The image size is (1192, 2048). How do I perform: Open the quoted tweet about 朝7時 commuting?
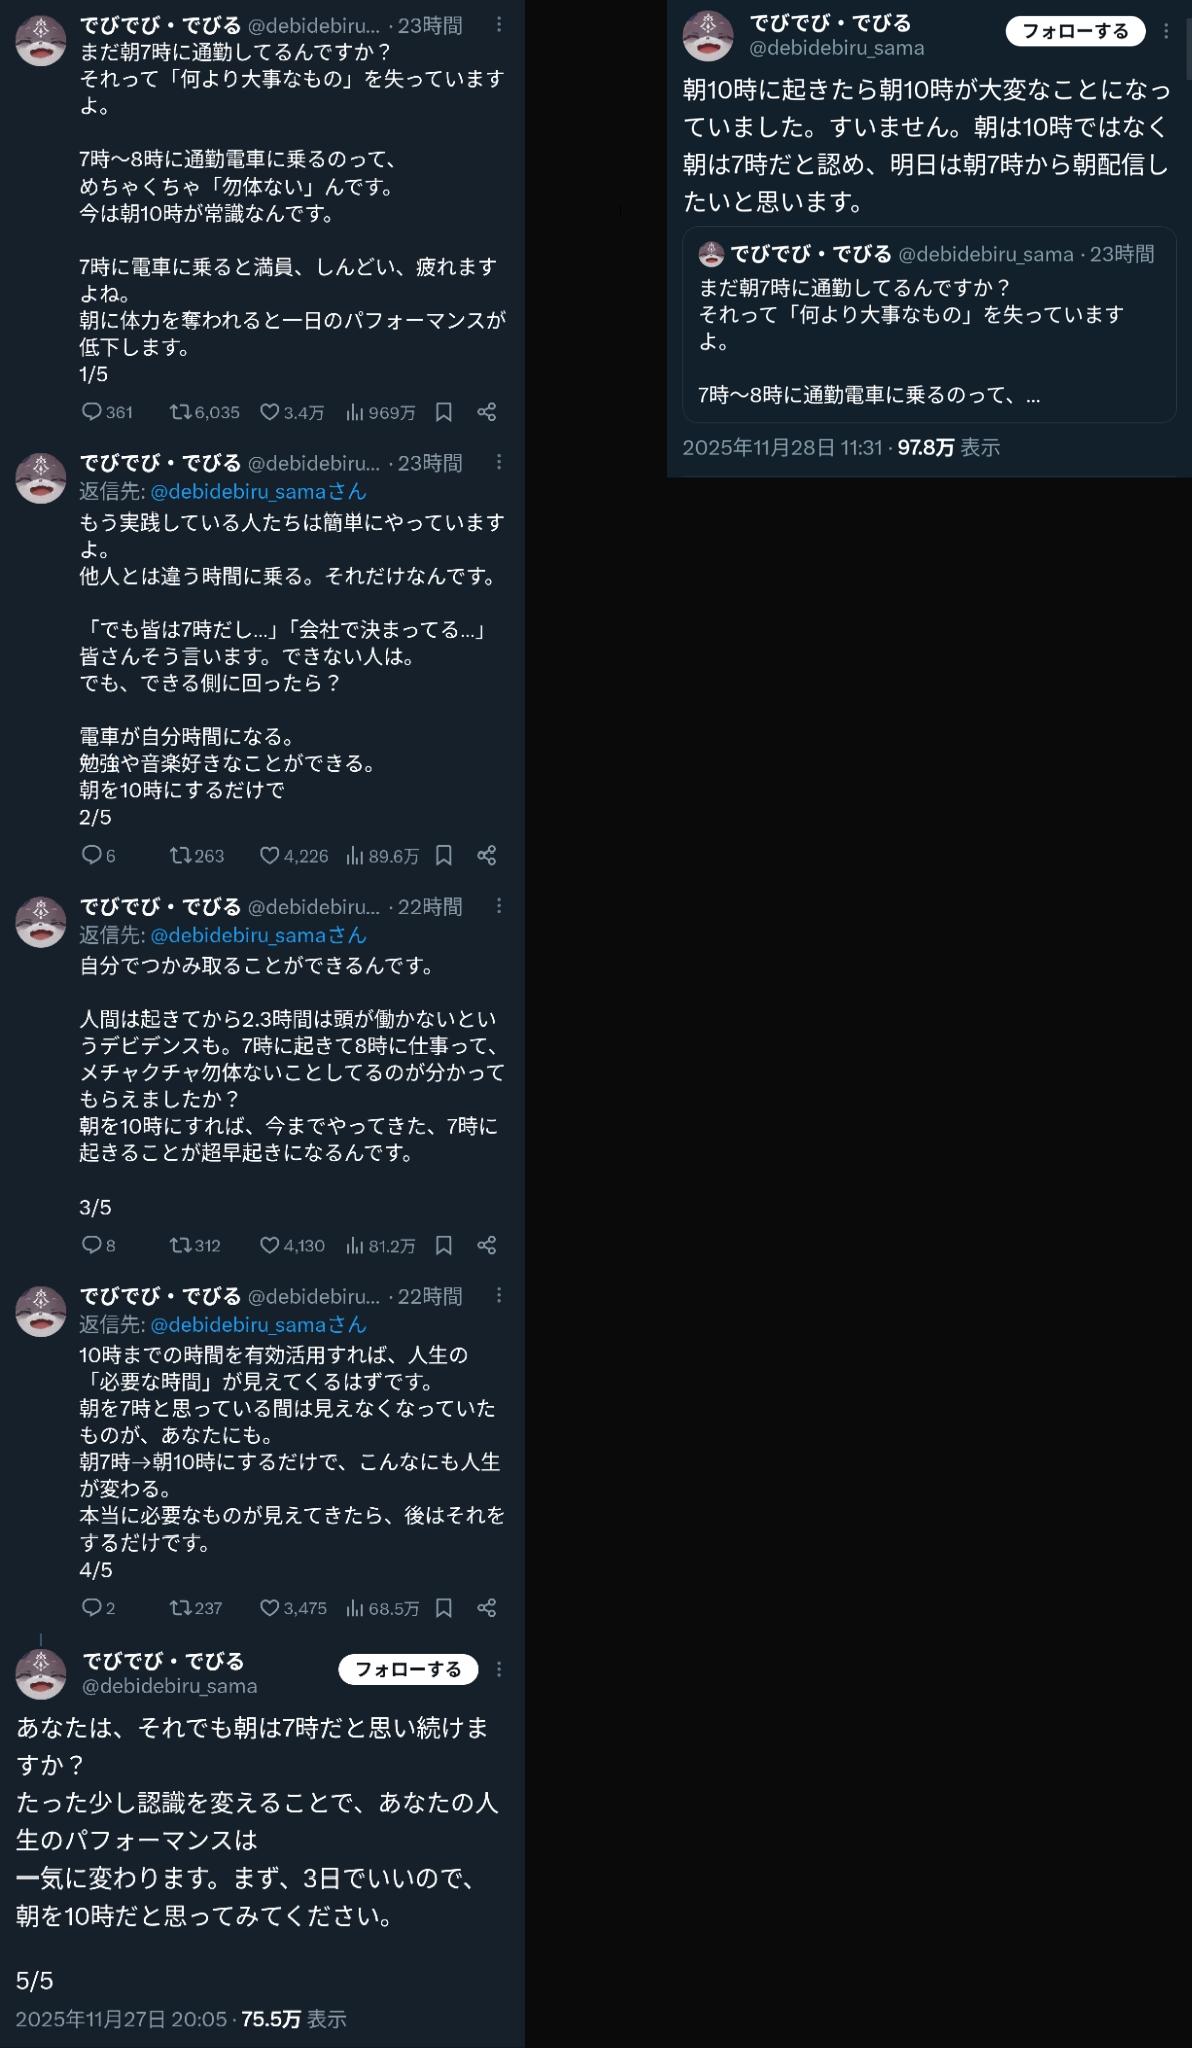[929, 325]
